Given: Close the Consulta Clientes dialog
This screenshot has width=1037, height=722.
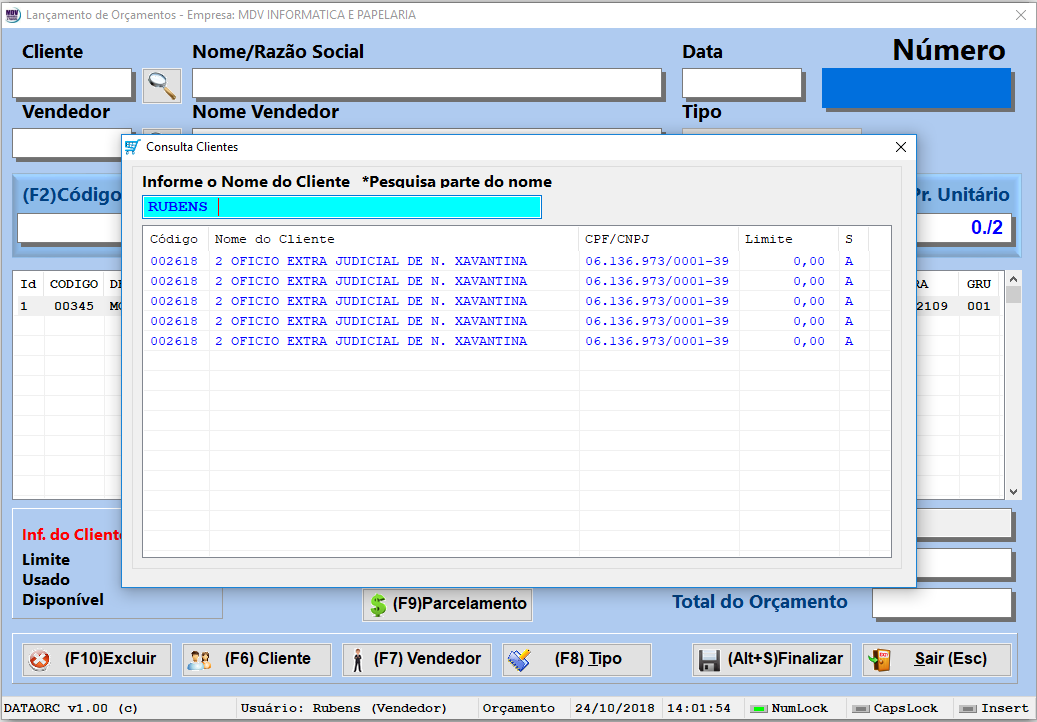Looking at the screenshot, I should point(900,147).
